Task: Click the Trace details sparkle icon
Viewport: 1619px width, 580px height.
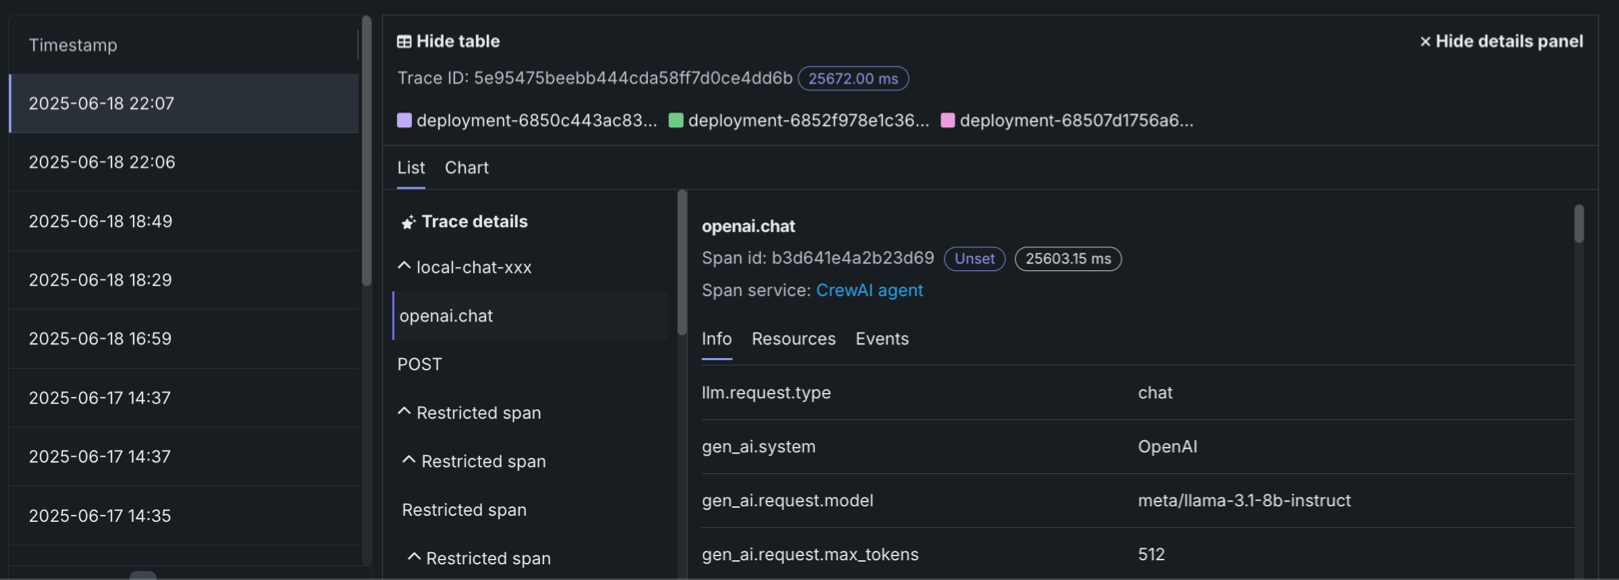Action: pos(408,222)
